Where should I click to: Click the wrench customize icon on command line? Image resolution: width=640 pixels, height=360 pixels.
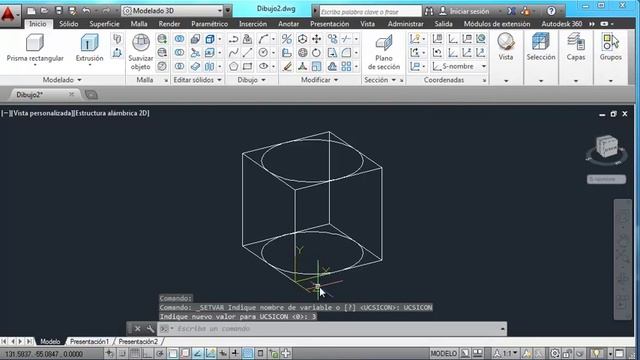tap(150, 329)
